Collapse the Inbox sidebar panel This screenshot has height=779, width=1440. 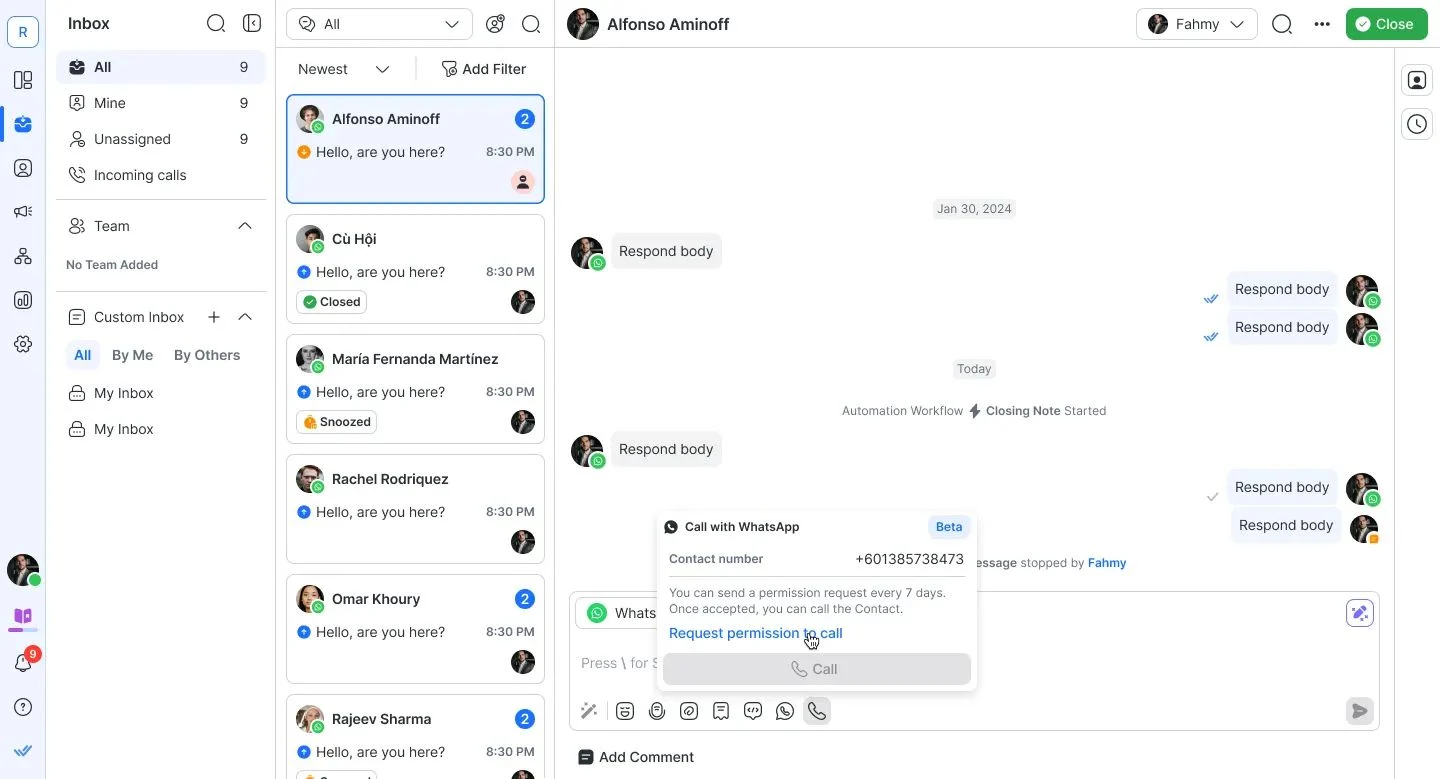pyautogui.click(x=252, y=23)
